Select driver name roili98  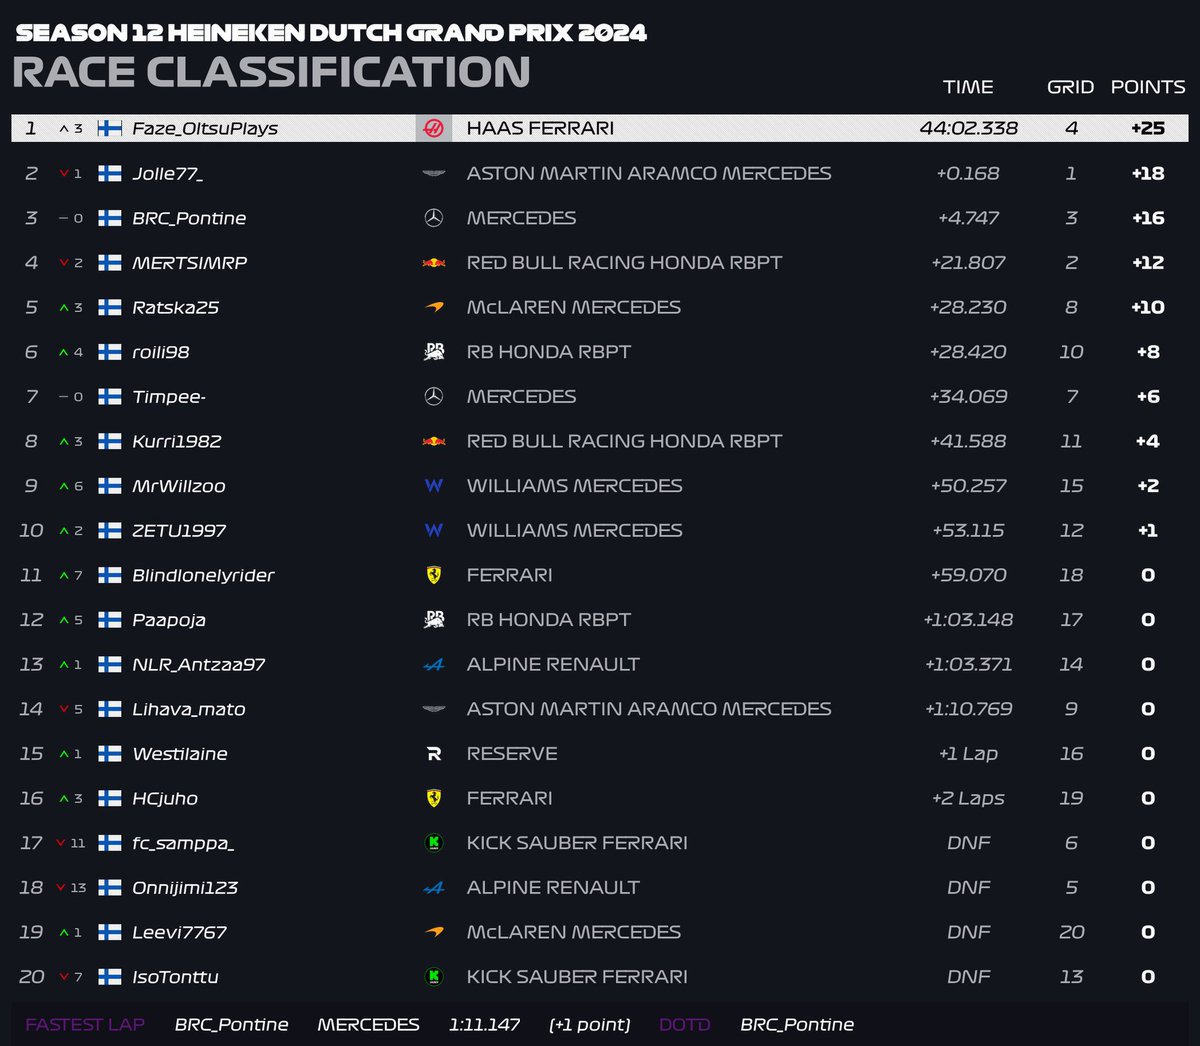tap(161, 352)
